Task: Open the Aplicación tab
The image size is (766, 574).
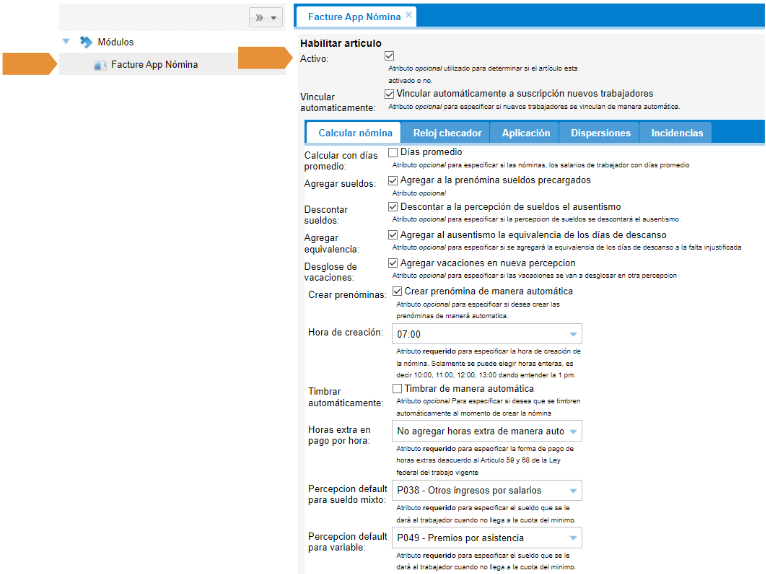Action: pos(525,133)
